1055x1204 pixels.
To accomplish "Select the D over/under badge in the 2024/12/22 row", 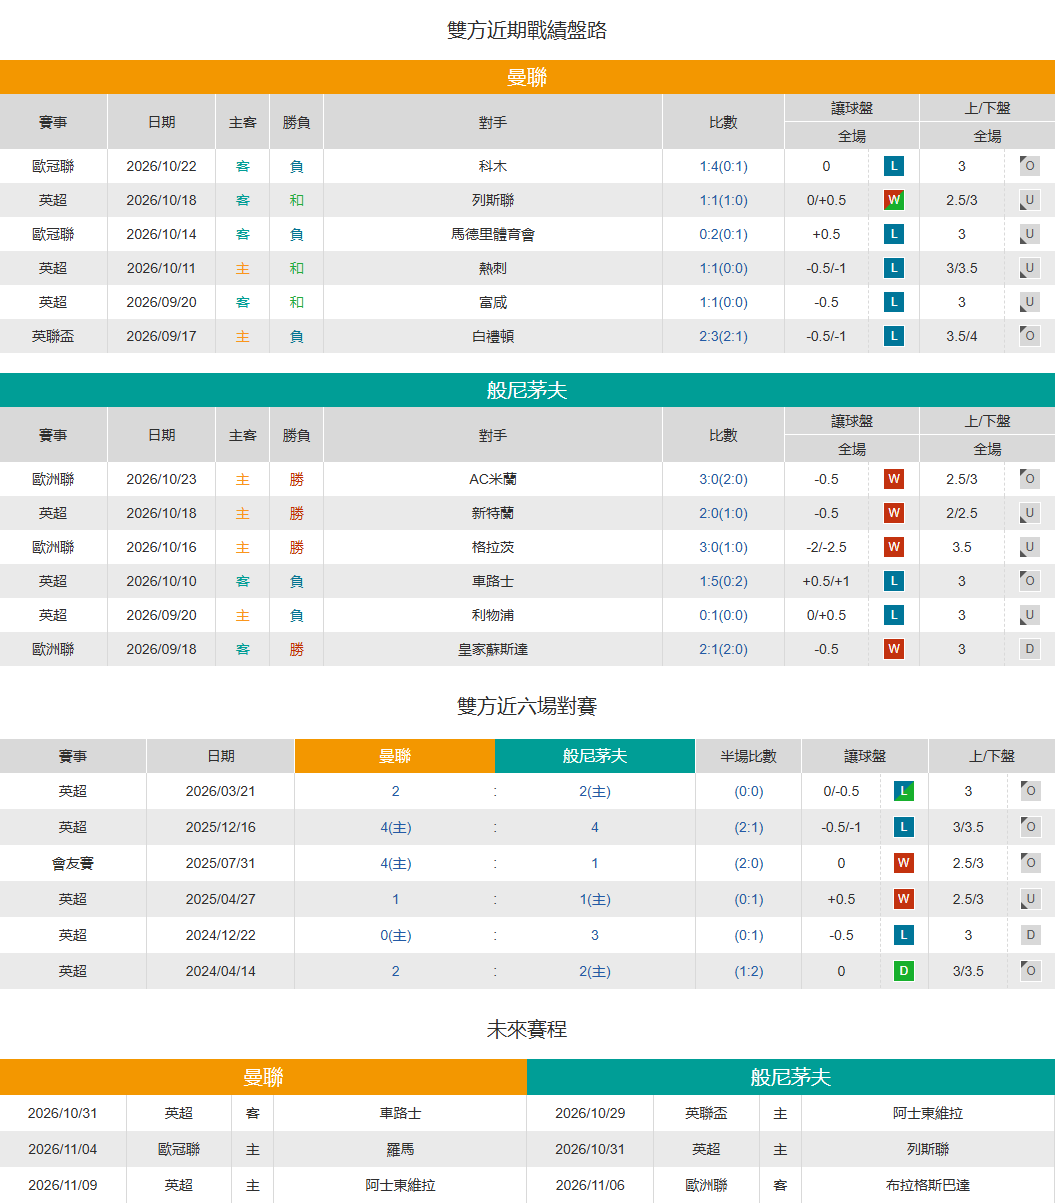I will coord(1031,935).
